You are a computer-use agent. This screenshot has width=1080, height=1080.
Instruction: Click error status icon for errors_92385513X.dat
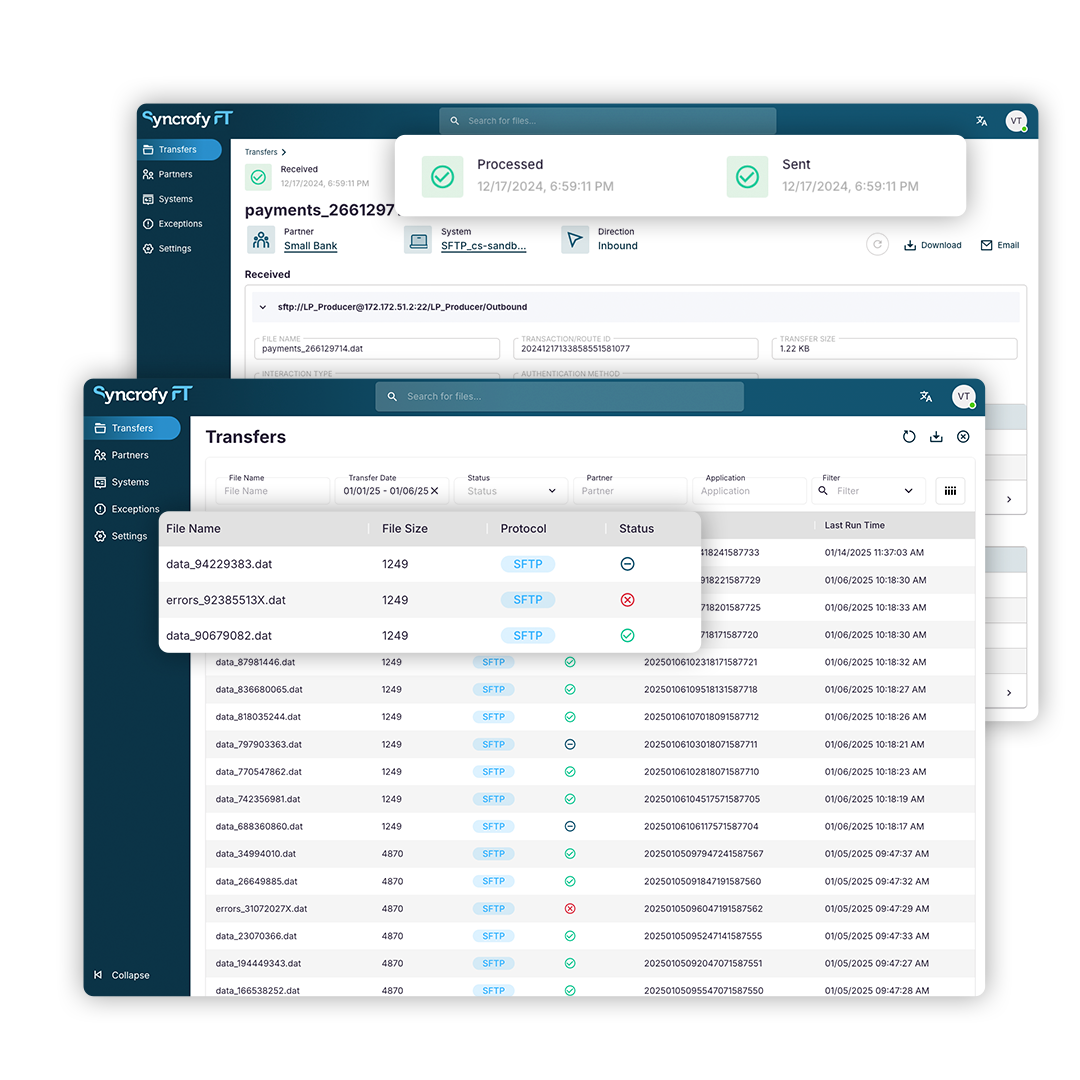pos(627,600)
